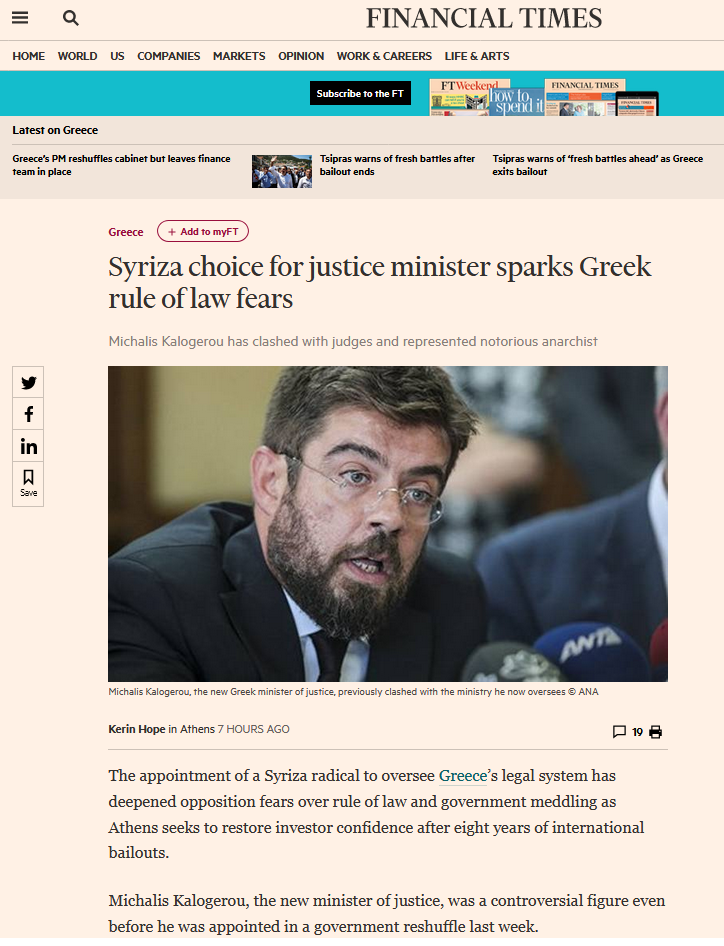Image resolution: width=724 pixels, height=946 pixels.
Task: Open the Tsipras bailout story thumbnail
Action: [282, 171]
